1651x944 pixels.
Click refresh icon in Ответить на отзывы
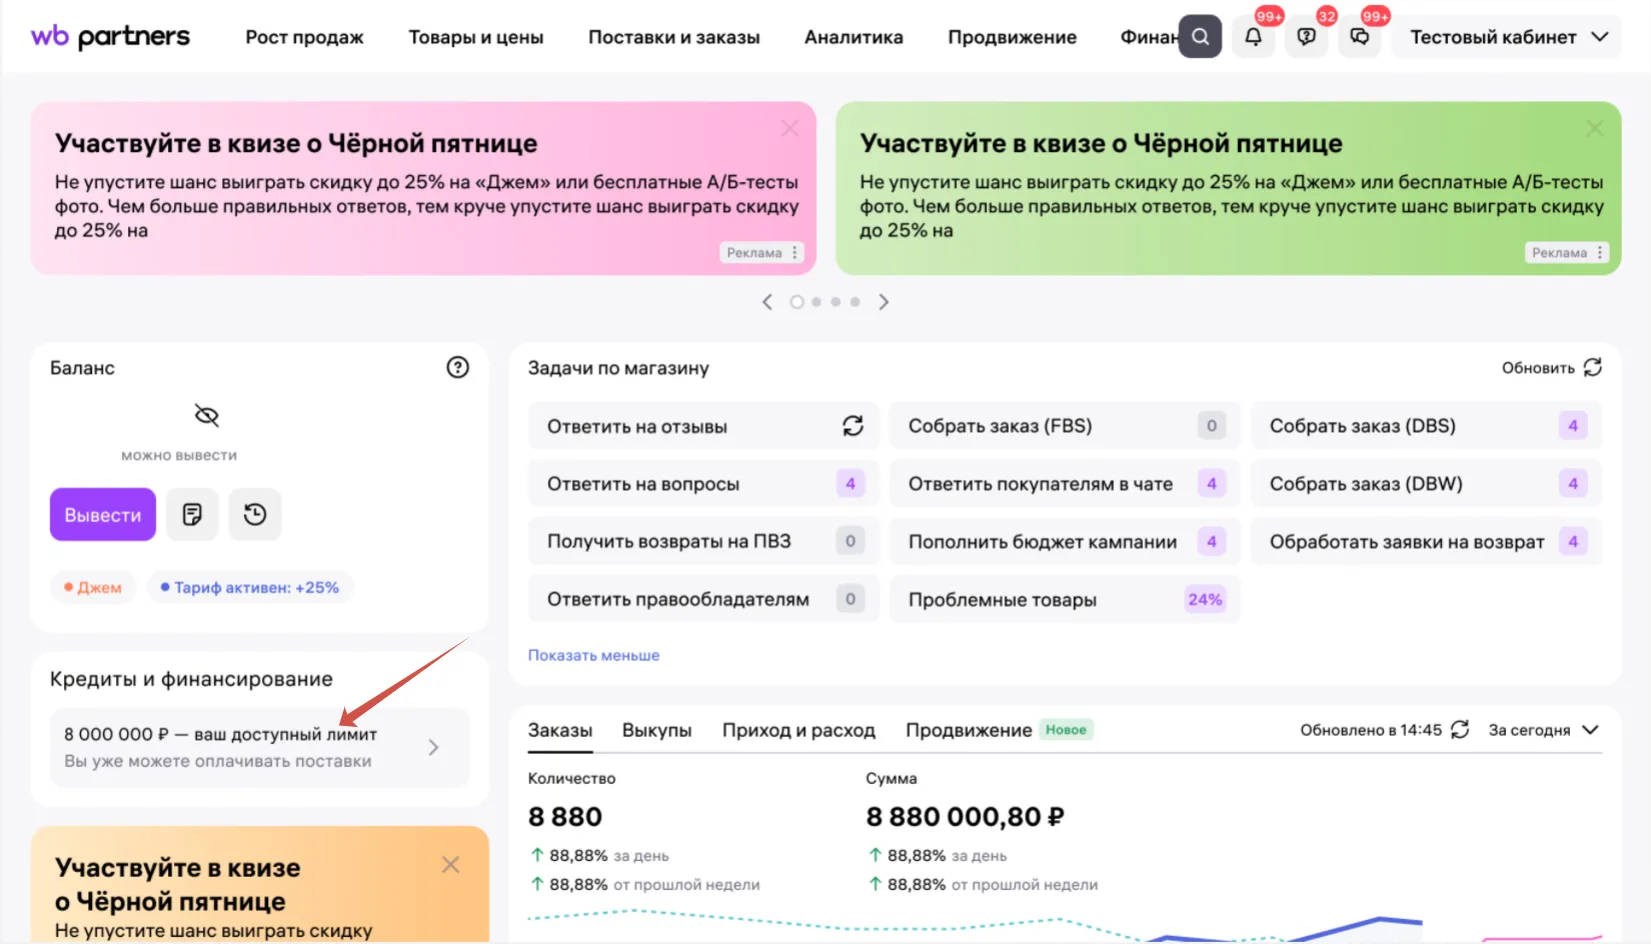tap(853, 426)
